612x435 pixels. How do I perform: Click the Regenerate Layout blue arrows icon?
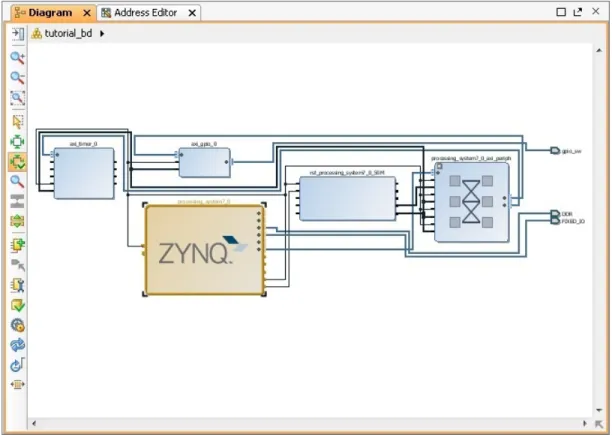point(18,345)
